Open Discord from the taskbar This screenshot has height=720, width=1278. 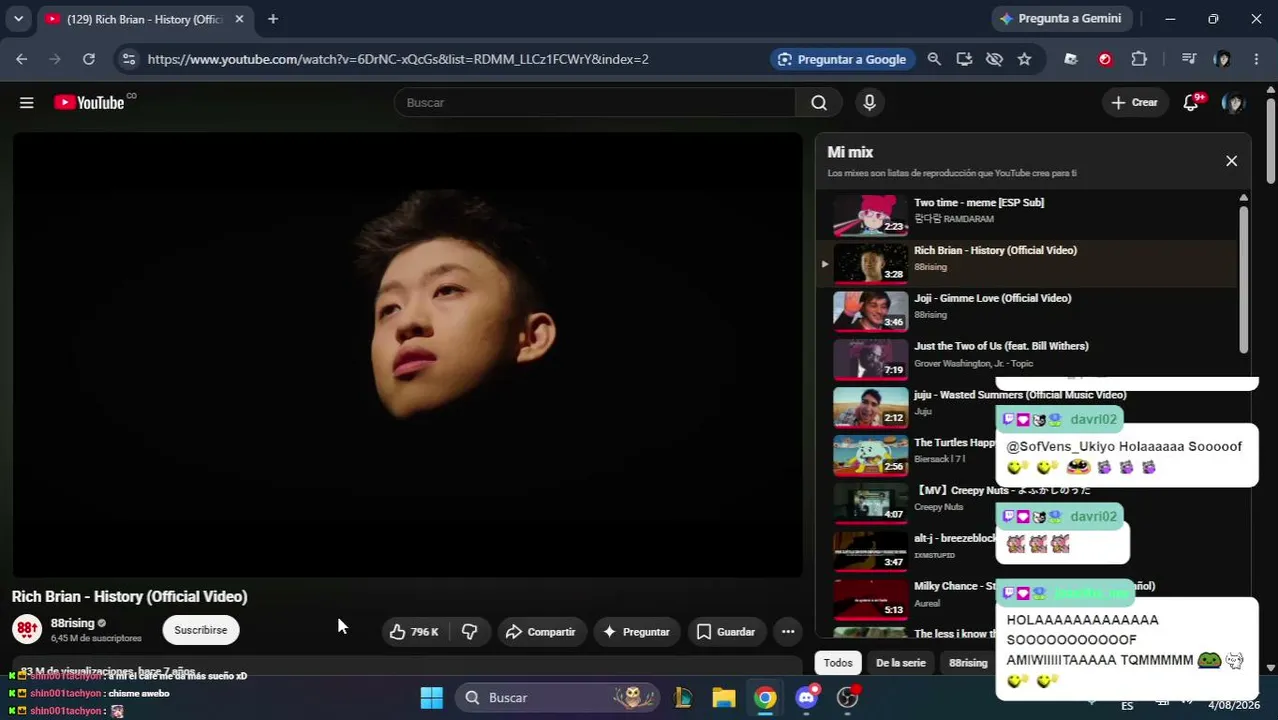[x=806, y=697]
